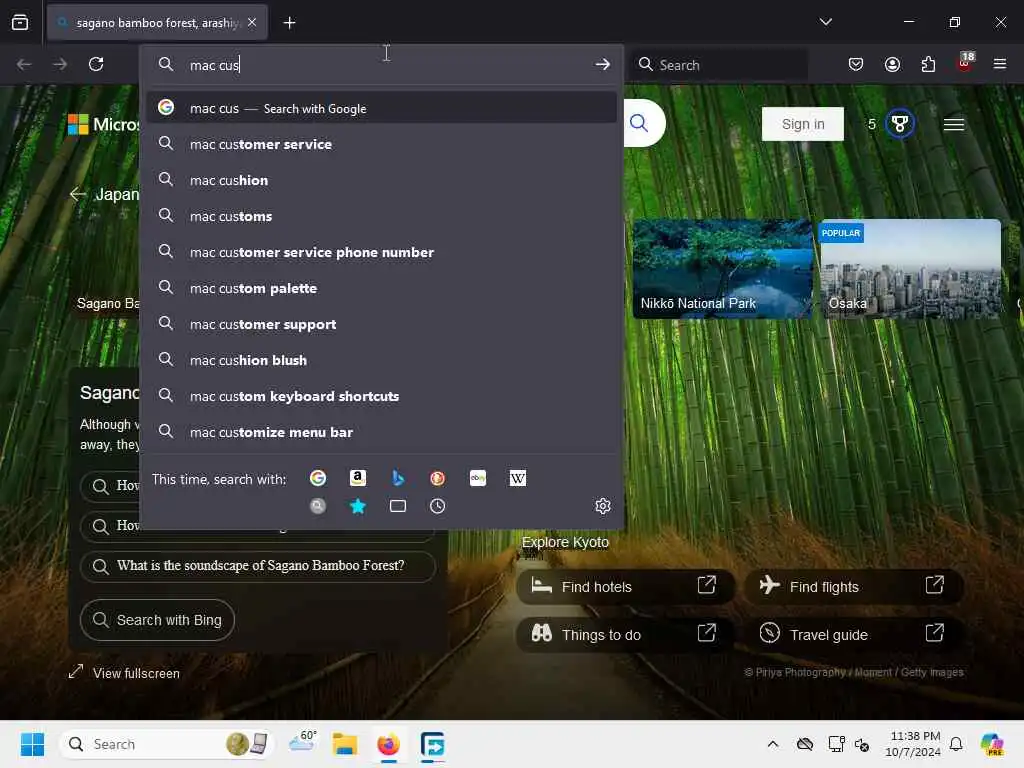The height and width of the screenshot is (768, 1024).
Task: Click the Firefox icon in the taskbar
Action: tap(389, 744)
